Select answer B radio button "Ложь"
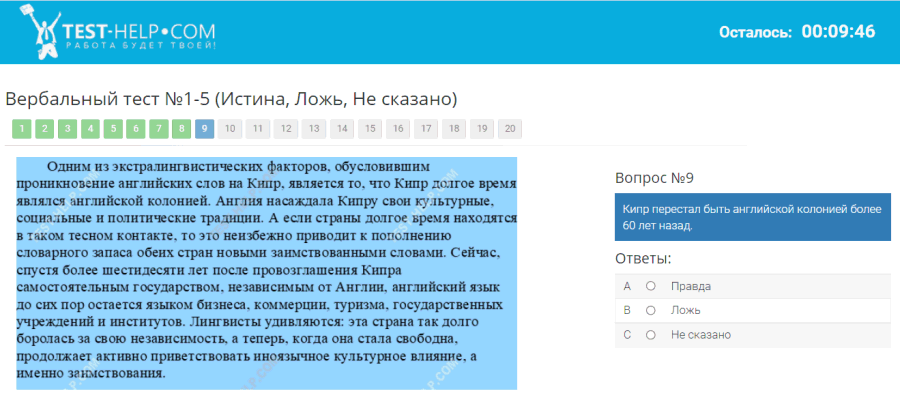The image size is (900, 402). pos(650,310)
